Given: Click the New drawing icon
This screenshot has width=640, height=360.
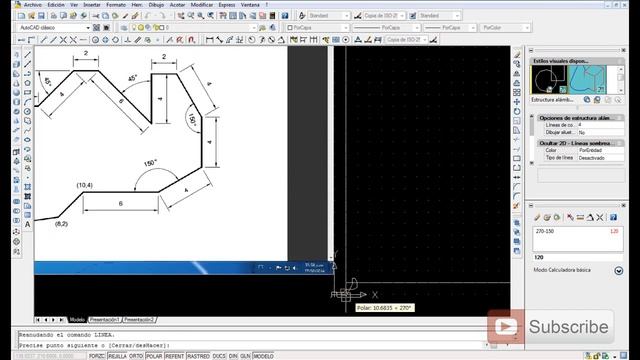Looking at the screenshot, I should pyautogui.click(x=21, y=16).
